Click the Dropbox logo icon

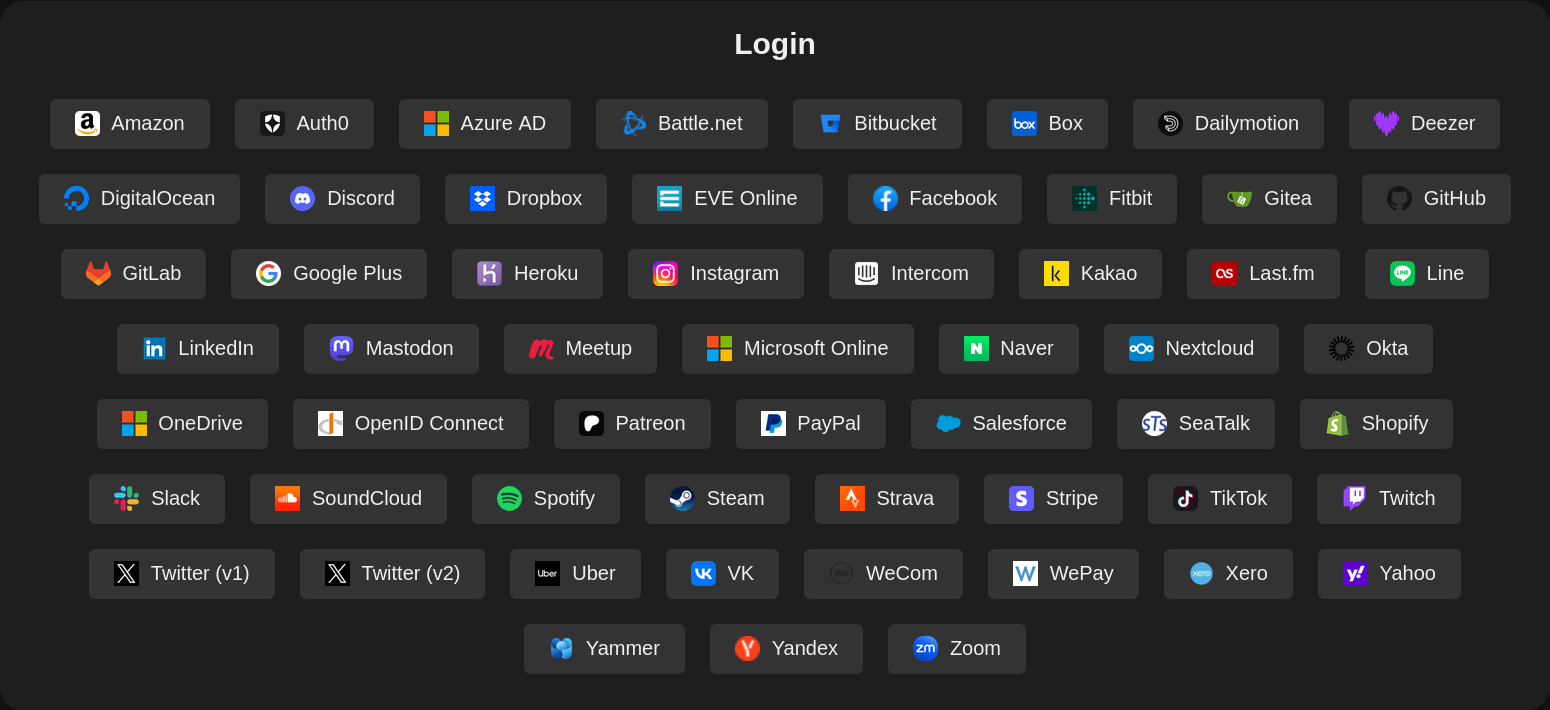(482, 199)
